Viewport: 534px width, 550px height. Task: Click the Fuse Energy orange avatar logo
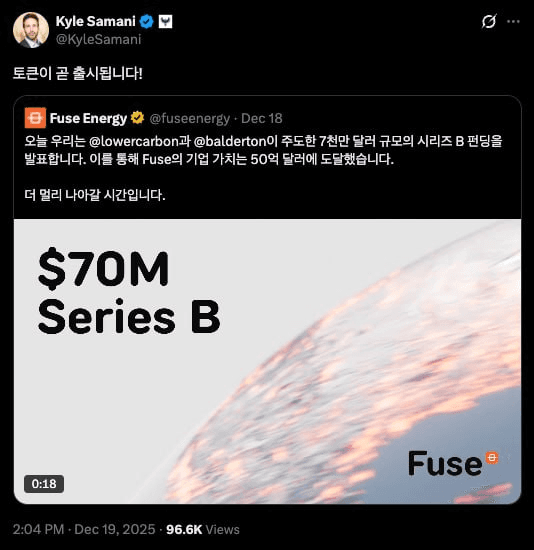pyautogui.click(x=35, y=118)
